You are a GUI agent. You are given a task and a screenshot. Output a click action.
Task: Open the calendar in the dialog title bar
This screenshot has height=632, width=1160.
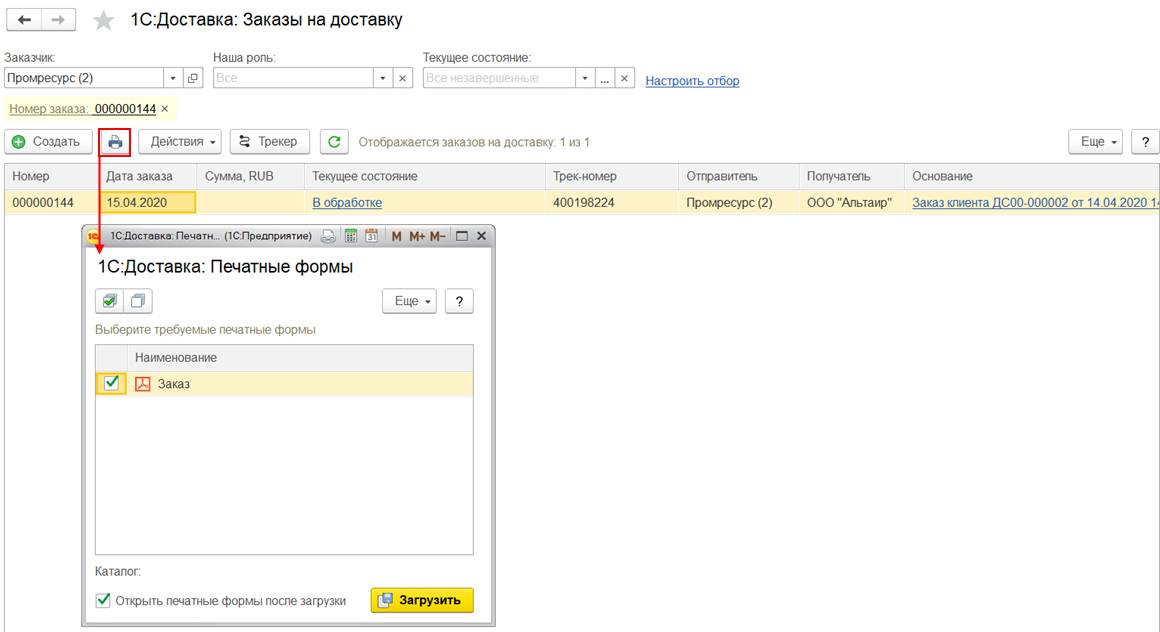(371, 236)
